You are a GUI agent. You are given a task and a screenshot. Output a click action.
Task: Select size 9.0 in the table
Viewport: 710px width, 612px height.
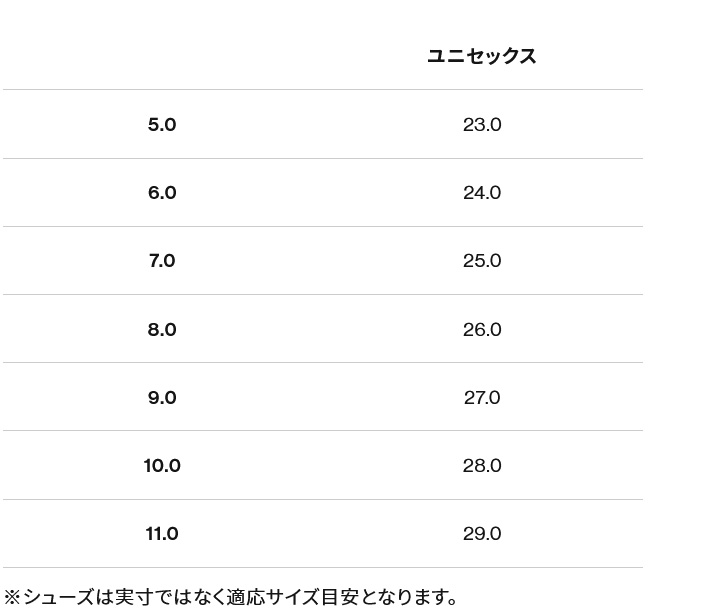162,398
